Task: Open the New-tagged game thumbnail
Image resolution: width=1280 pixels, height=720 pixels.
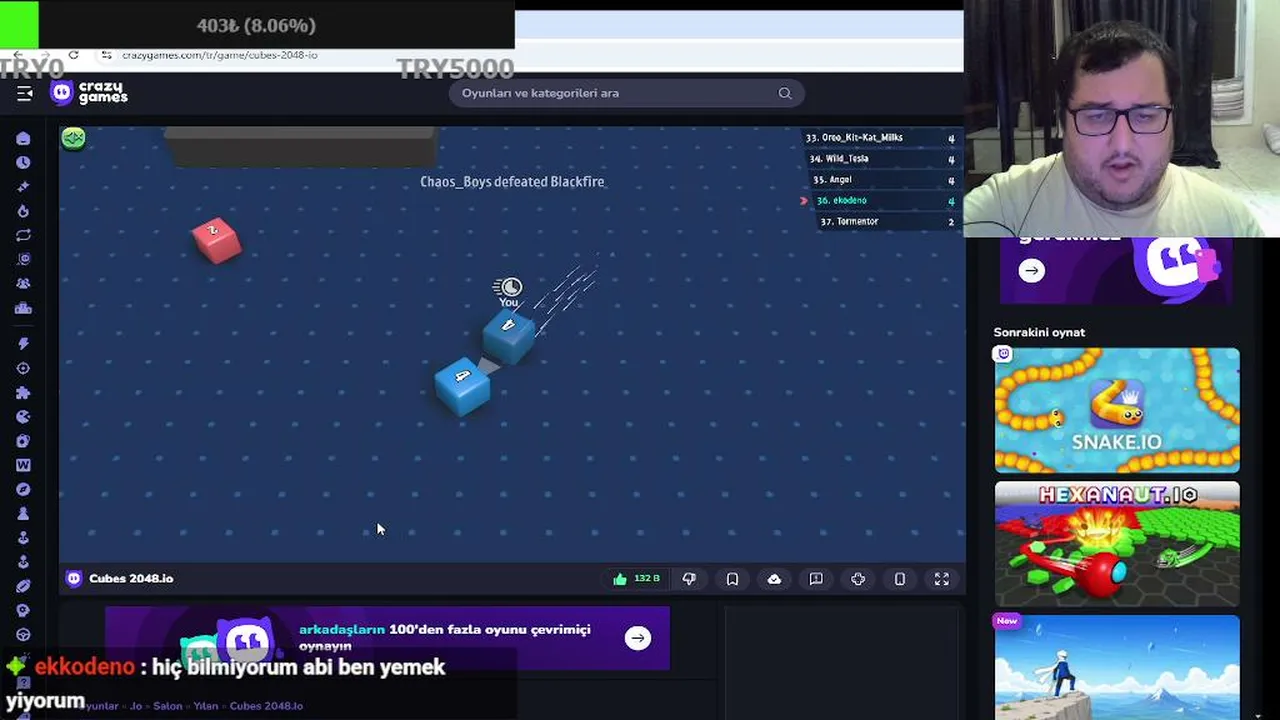Action: pyautogui.click(x=1117, y=667)
